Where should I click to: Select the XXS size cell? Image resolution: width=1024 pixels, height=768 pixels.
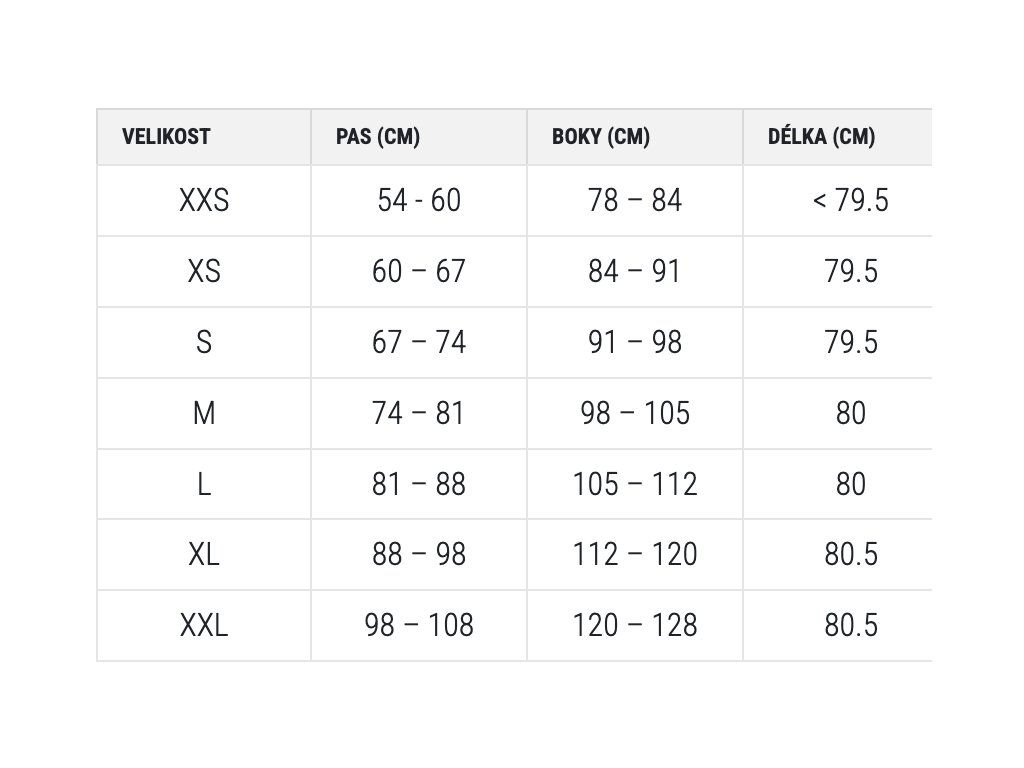tap(204, 200)
